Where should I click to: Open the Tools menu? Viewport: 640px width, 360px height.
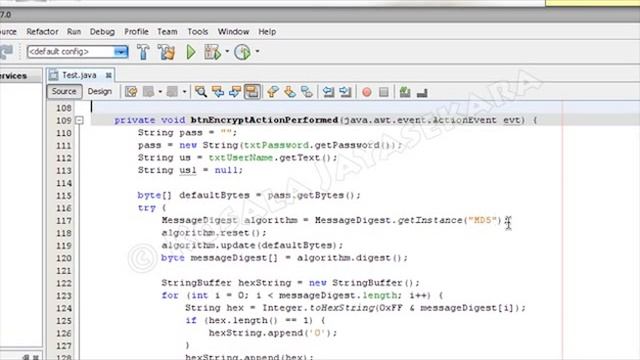coord(198,31)
